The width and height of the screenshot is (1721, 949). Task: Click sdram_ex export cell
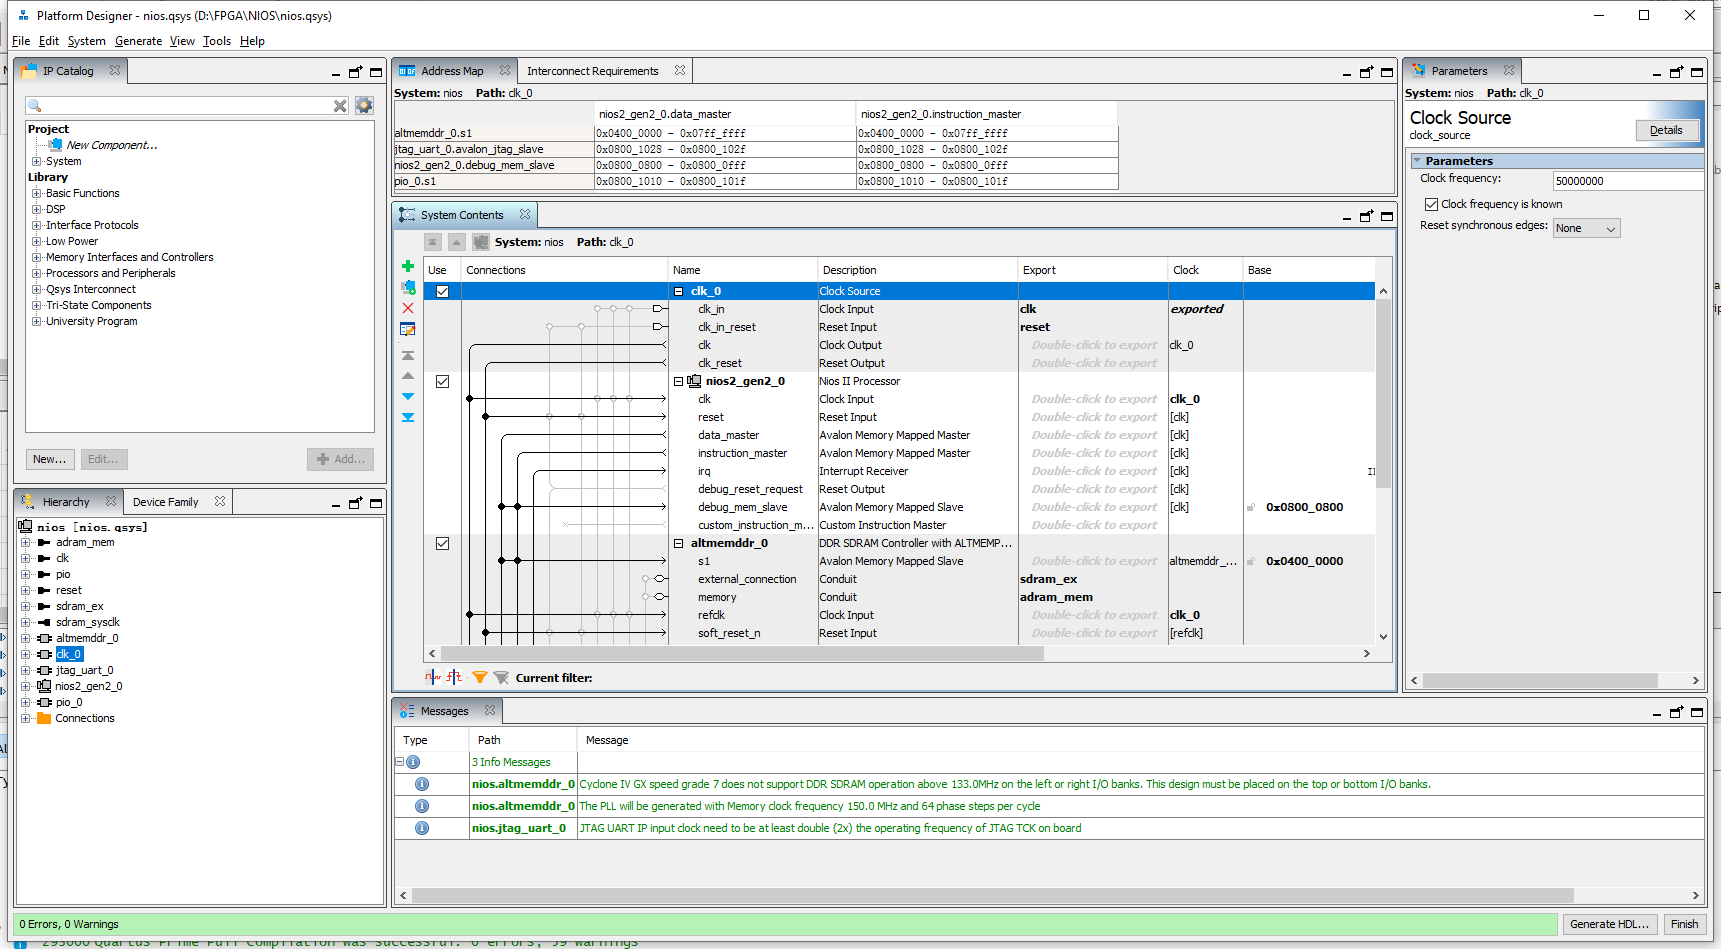tap(1092, 579)
